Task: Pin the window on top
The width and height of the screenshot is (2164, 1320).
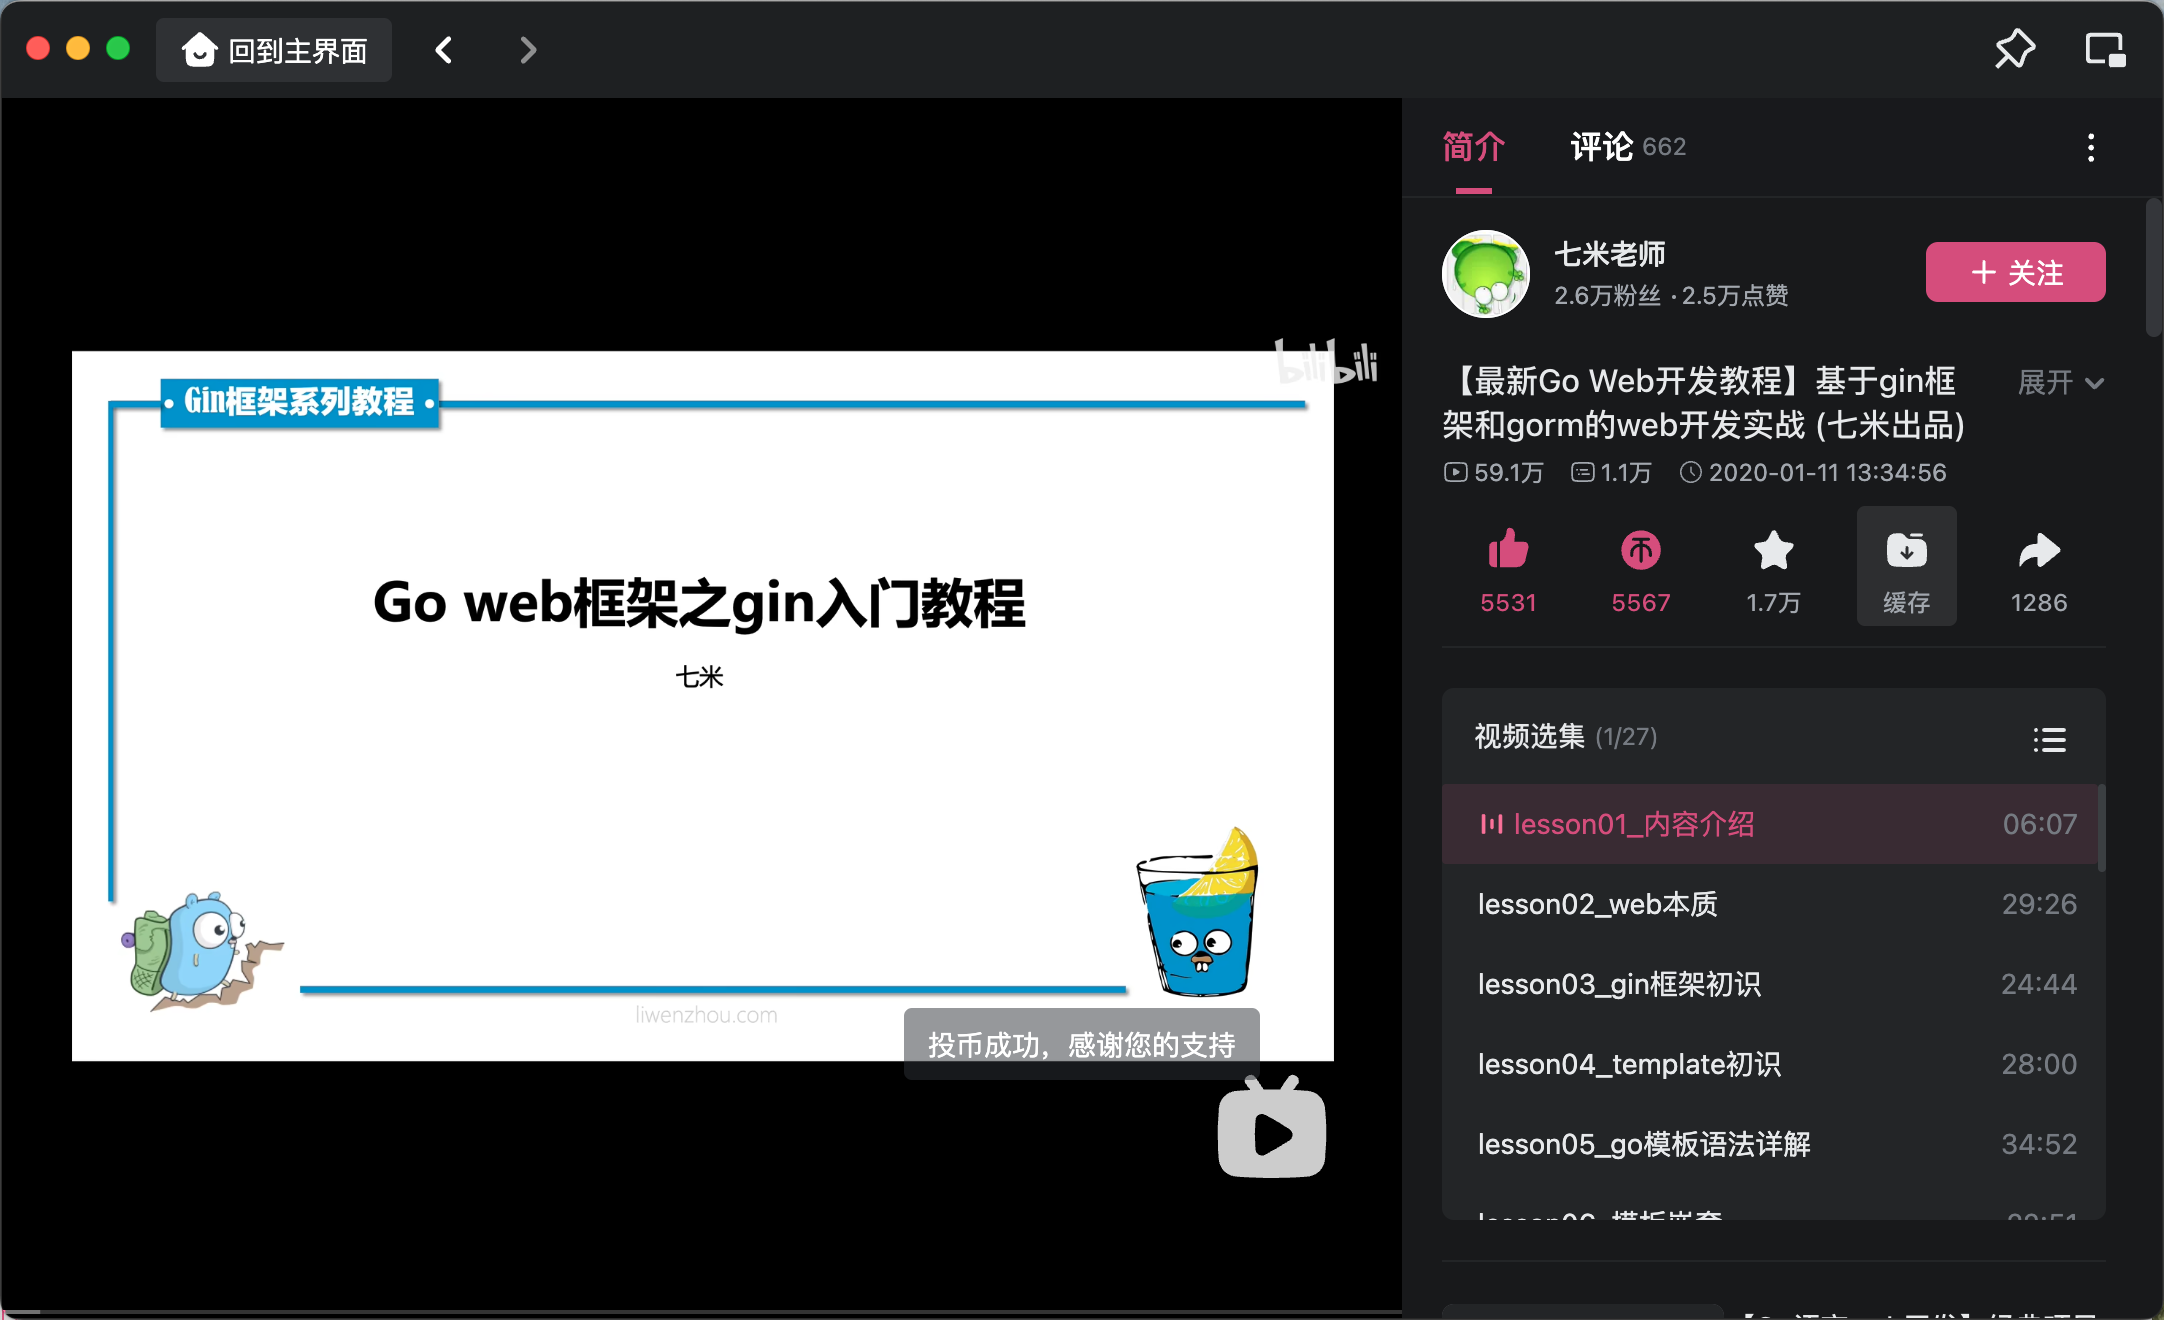Action: (x=2014, y=49)
